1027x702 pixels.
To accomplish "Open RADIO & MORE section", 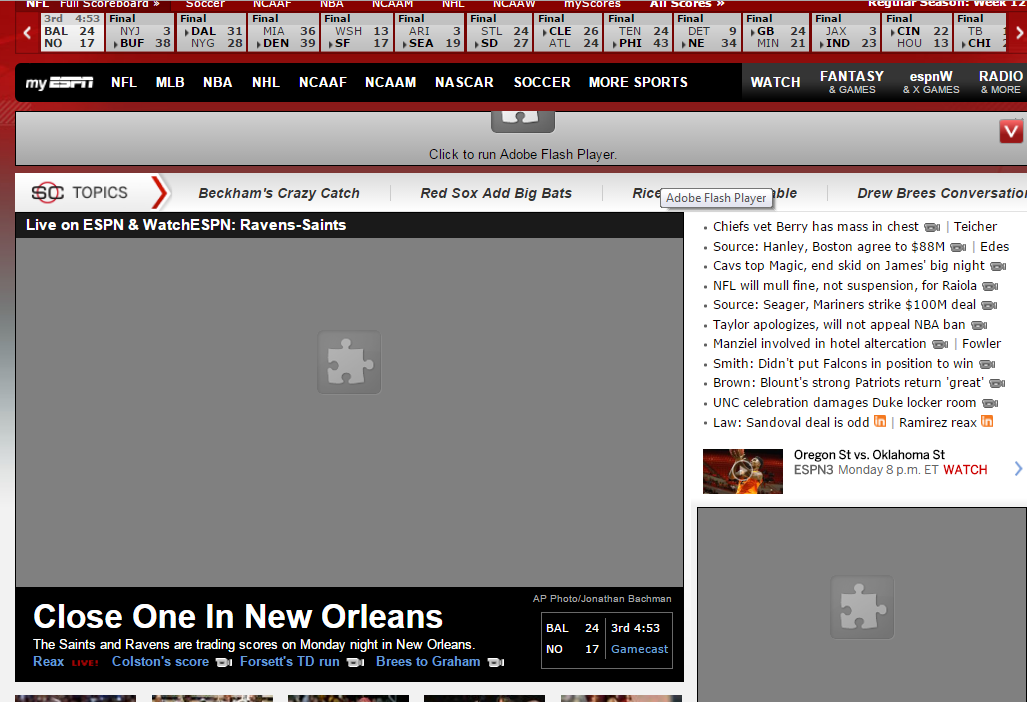I will tap(1001, 82).
